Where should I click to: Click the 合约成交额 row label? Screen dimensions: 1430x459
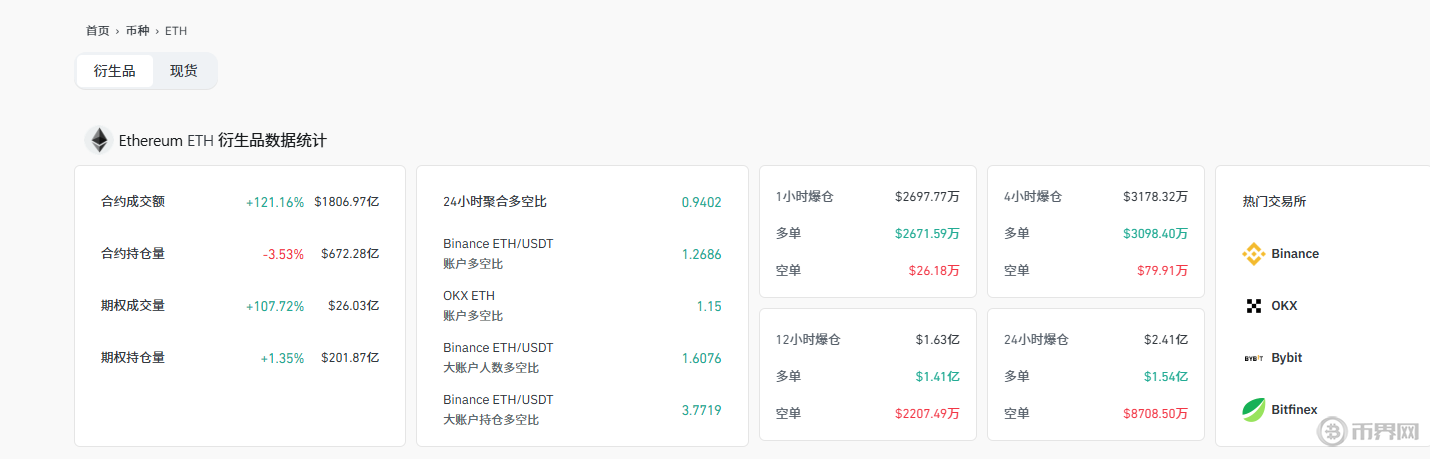pos(133,201)
